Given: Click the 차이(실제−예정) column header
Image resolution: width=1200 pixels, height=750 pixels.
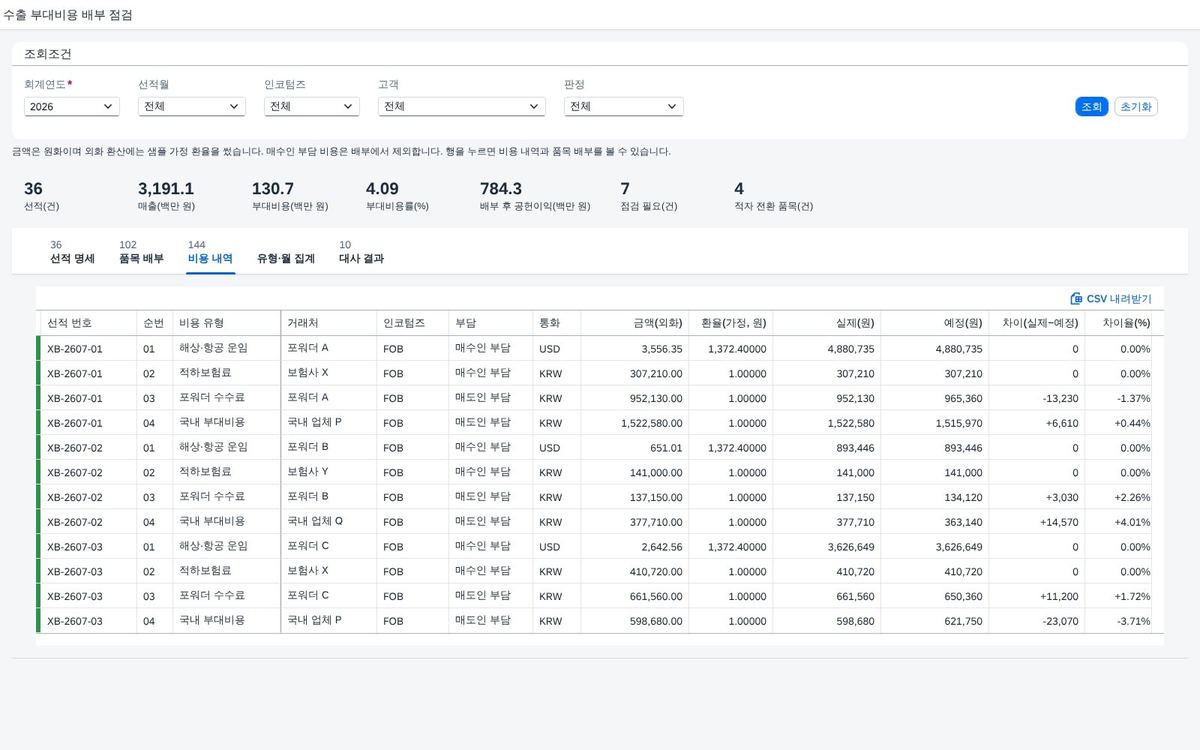Looking at the screenshot, I should [x=1038, y=323].
